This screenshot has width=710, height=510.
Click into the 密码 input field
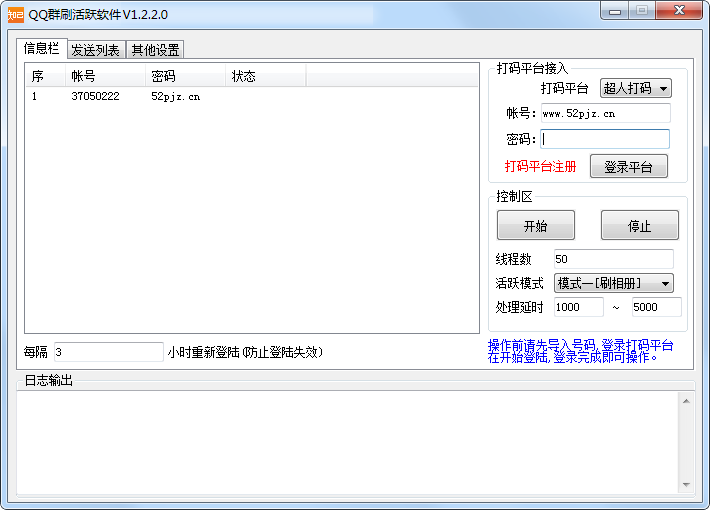605,139
